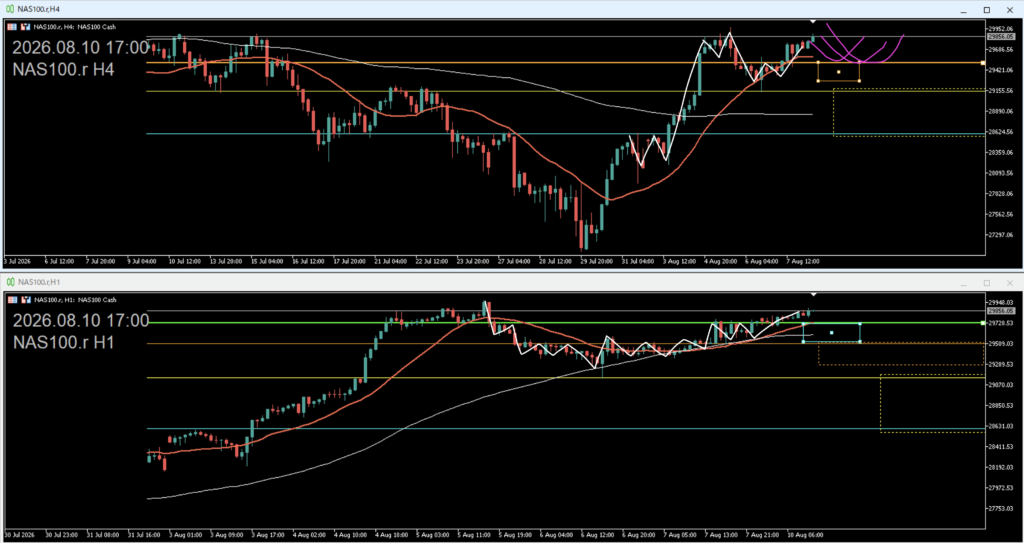Viewport: 1024px width, 543px height.
Task: Click price 28624.56 on the H4 price scale
Action: (x=1001, y=132)
